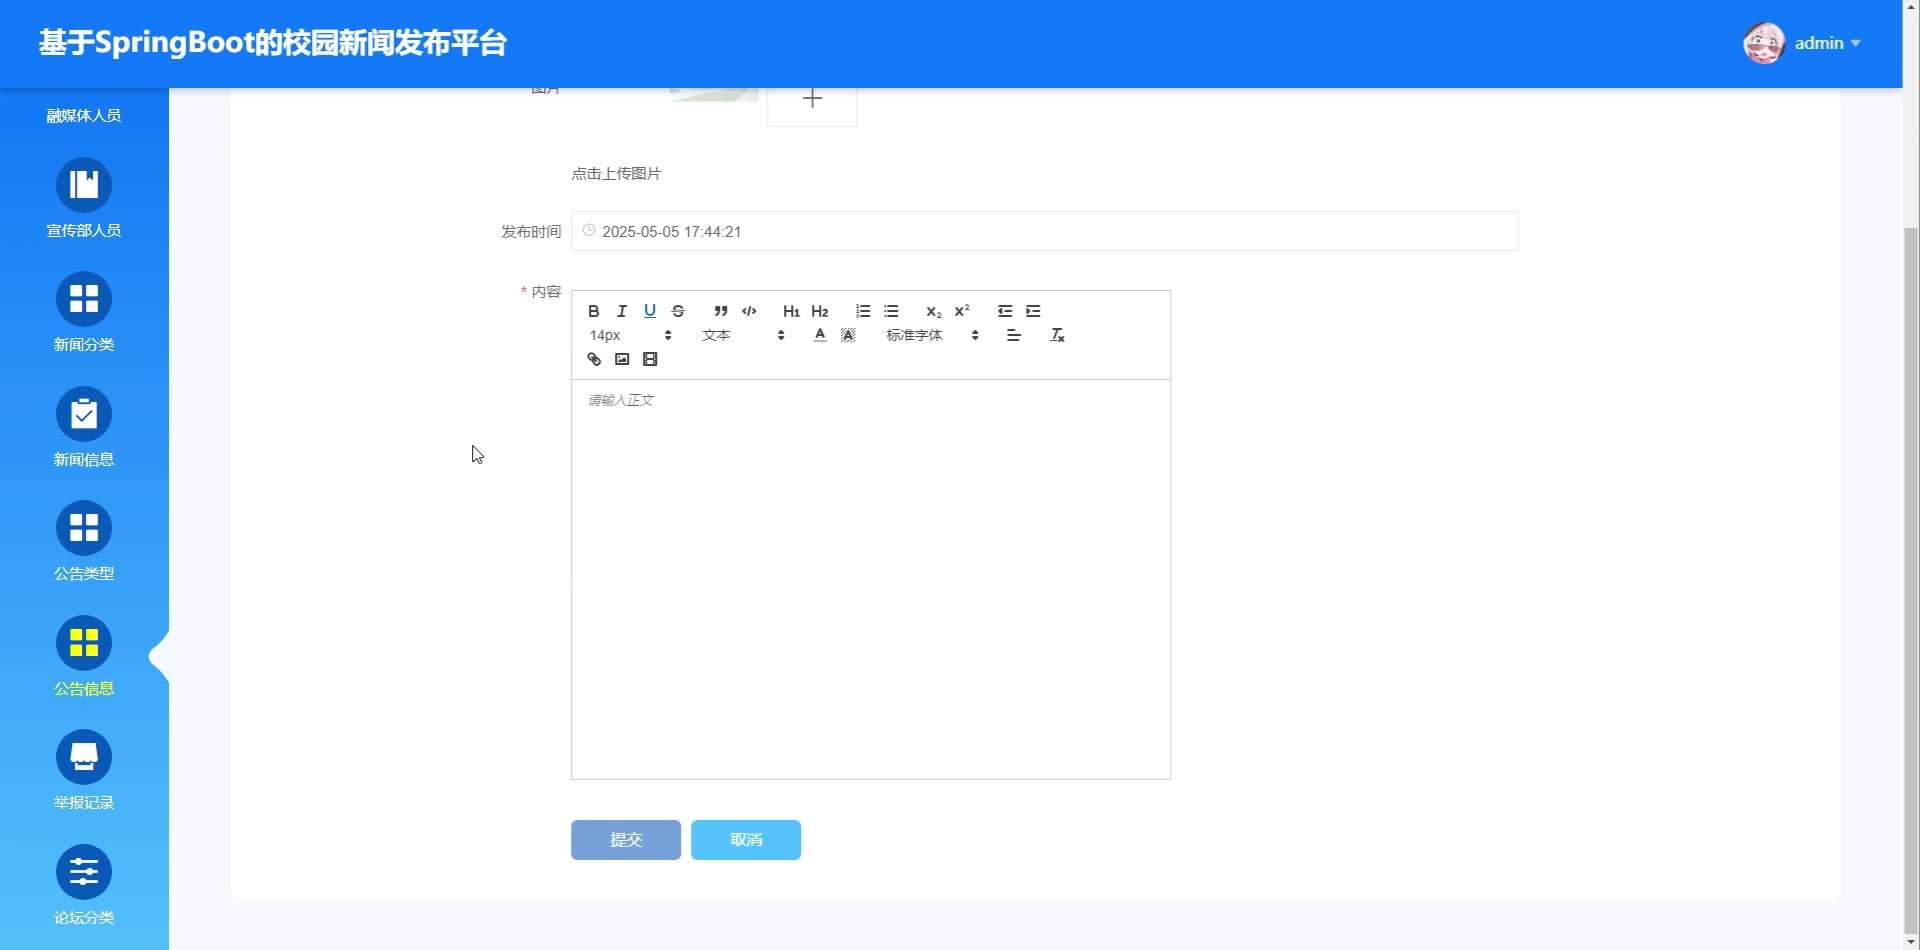This screenshot has width=1920, height=950.
Task: Insert a video into the content
Action: pos(650,359)
